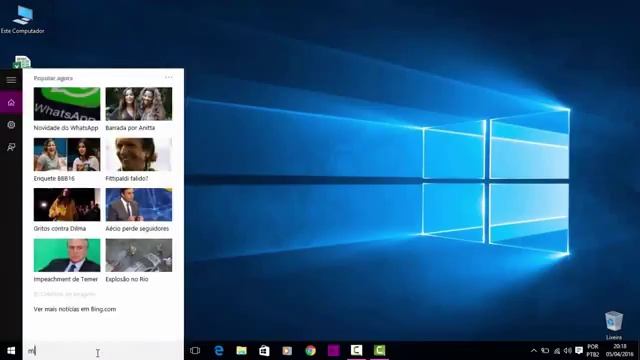Open the Action Center notifications icon
Image resolution: width=640 pixels, height=360 pixels.
[x=579, y=351]
